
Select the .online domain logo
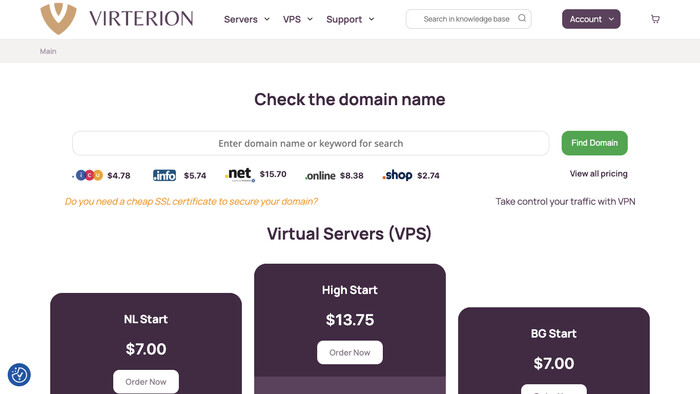(x=320, y=176)
